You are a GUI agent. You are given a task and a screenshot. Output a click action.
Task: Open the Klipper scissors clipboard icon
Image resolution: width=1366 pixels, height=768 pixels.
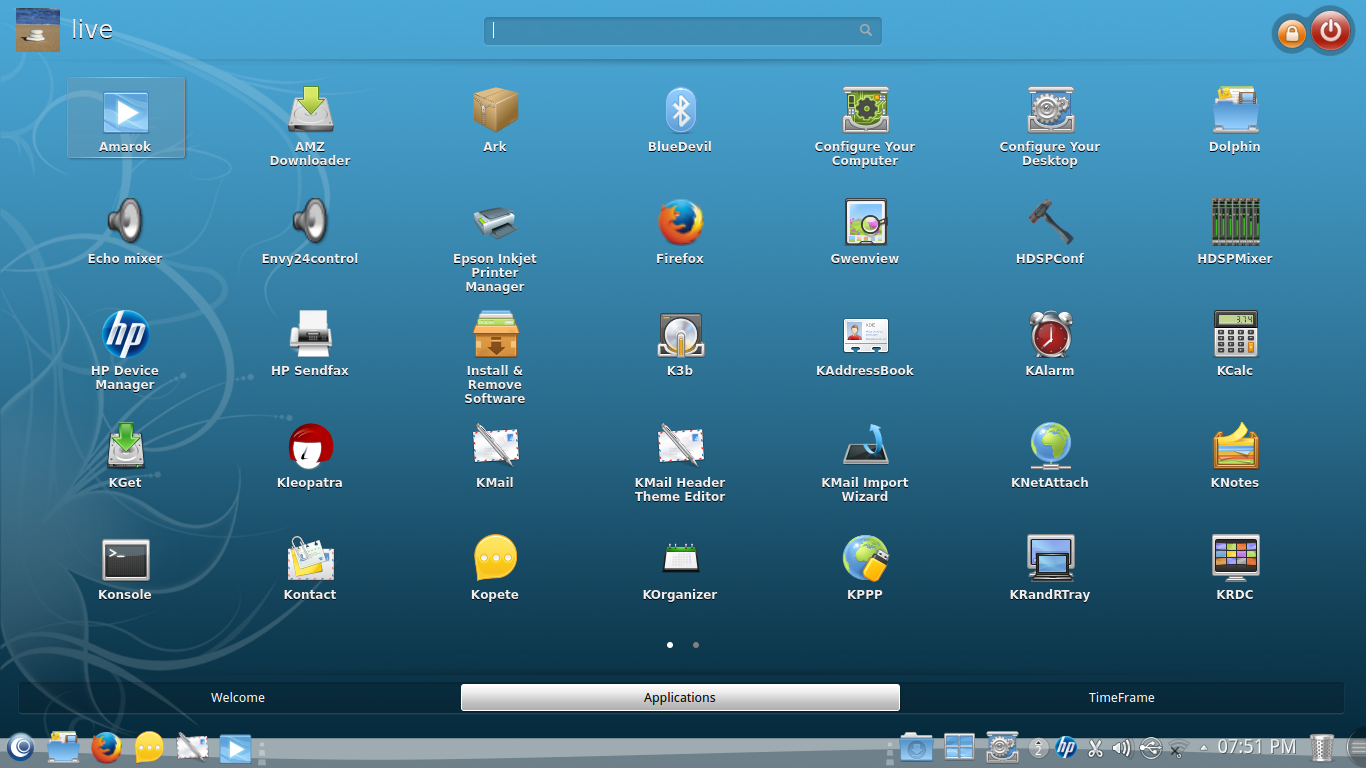coord(1095,748)
